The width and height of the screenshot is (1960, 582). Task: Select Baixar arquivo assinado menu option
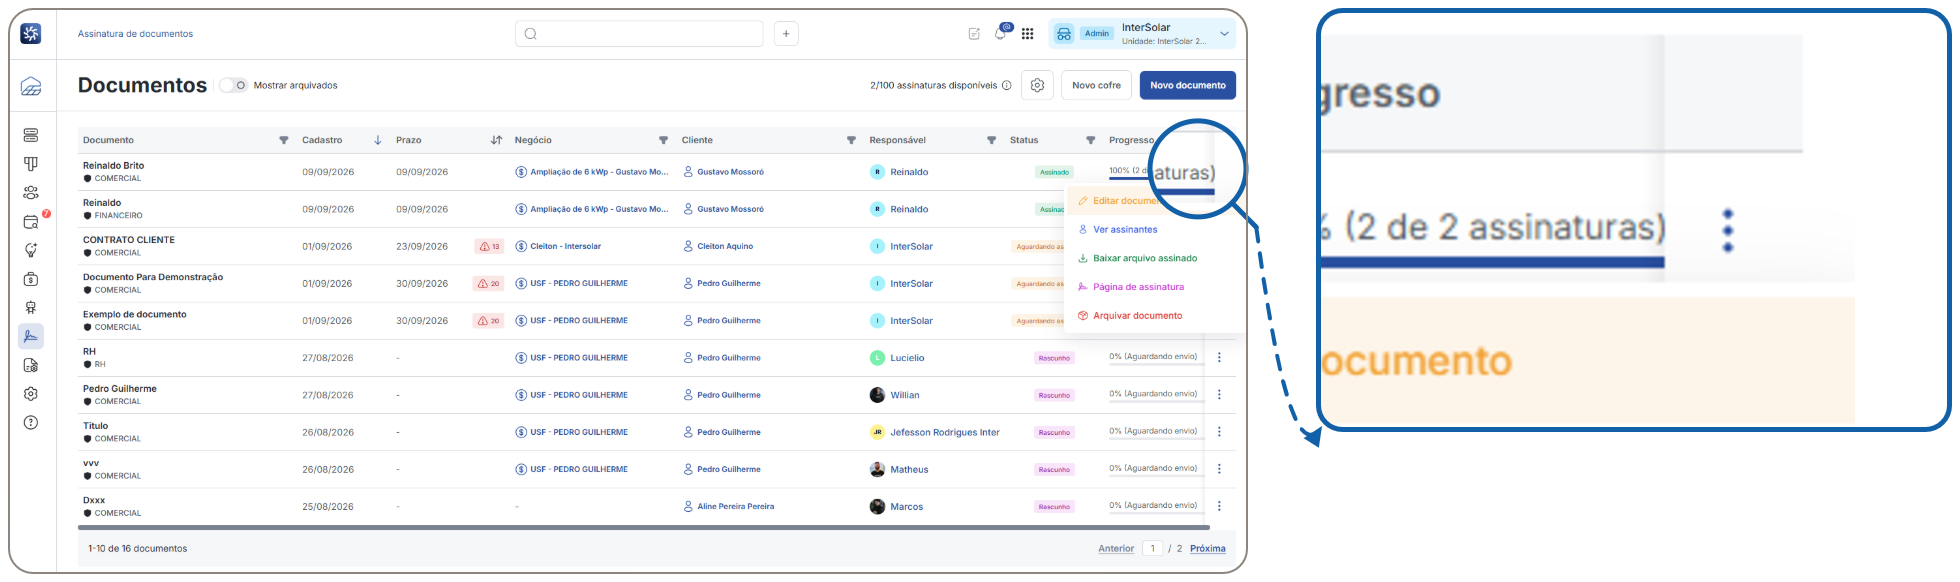click(x=1145, y=258)
